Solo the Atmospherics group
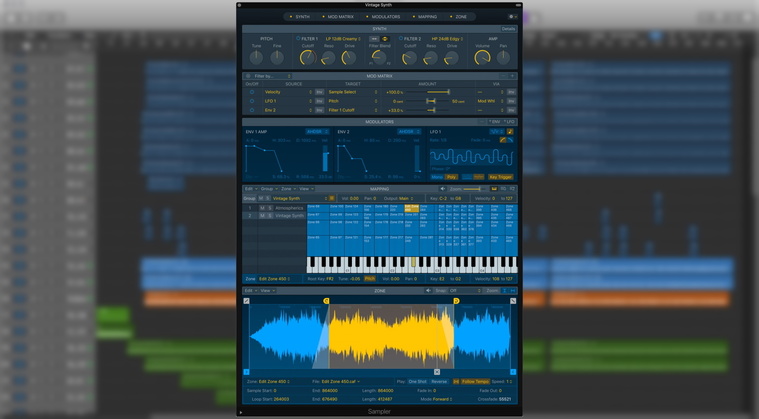Image resolution: width=759 pixels, height=419 pixels. click(270, 208)
